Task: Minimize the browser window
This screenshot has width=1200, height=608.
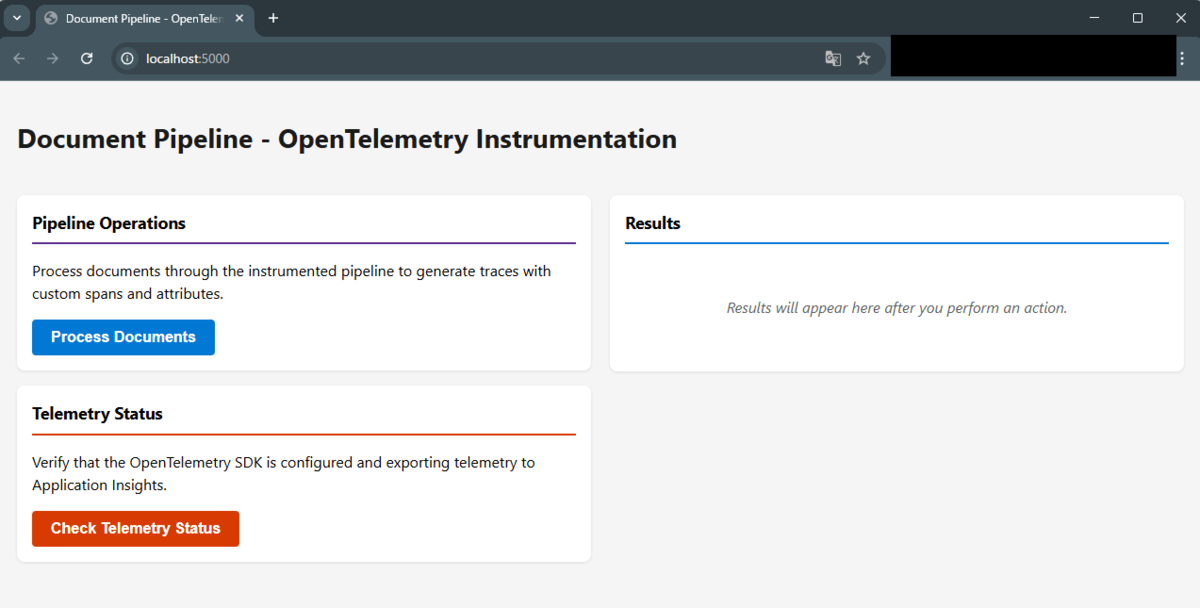Action: (x=1093, y=18)
